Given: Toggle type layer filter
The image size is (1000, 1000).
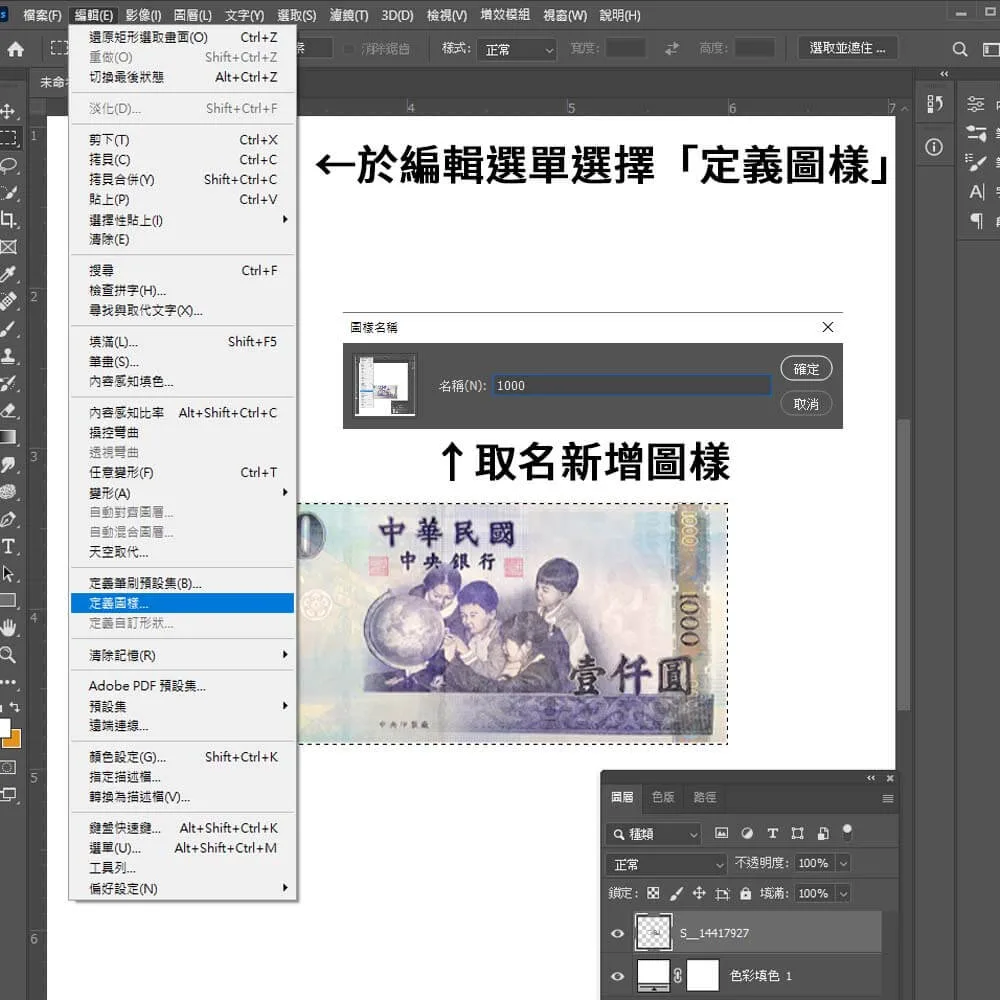Looking at the screenshot, I should (x=772, y=833).
